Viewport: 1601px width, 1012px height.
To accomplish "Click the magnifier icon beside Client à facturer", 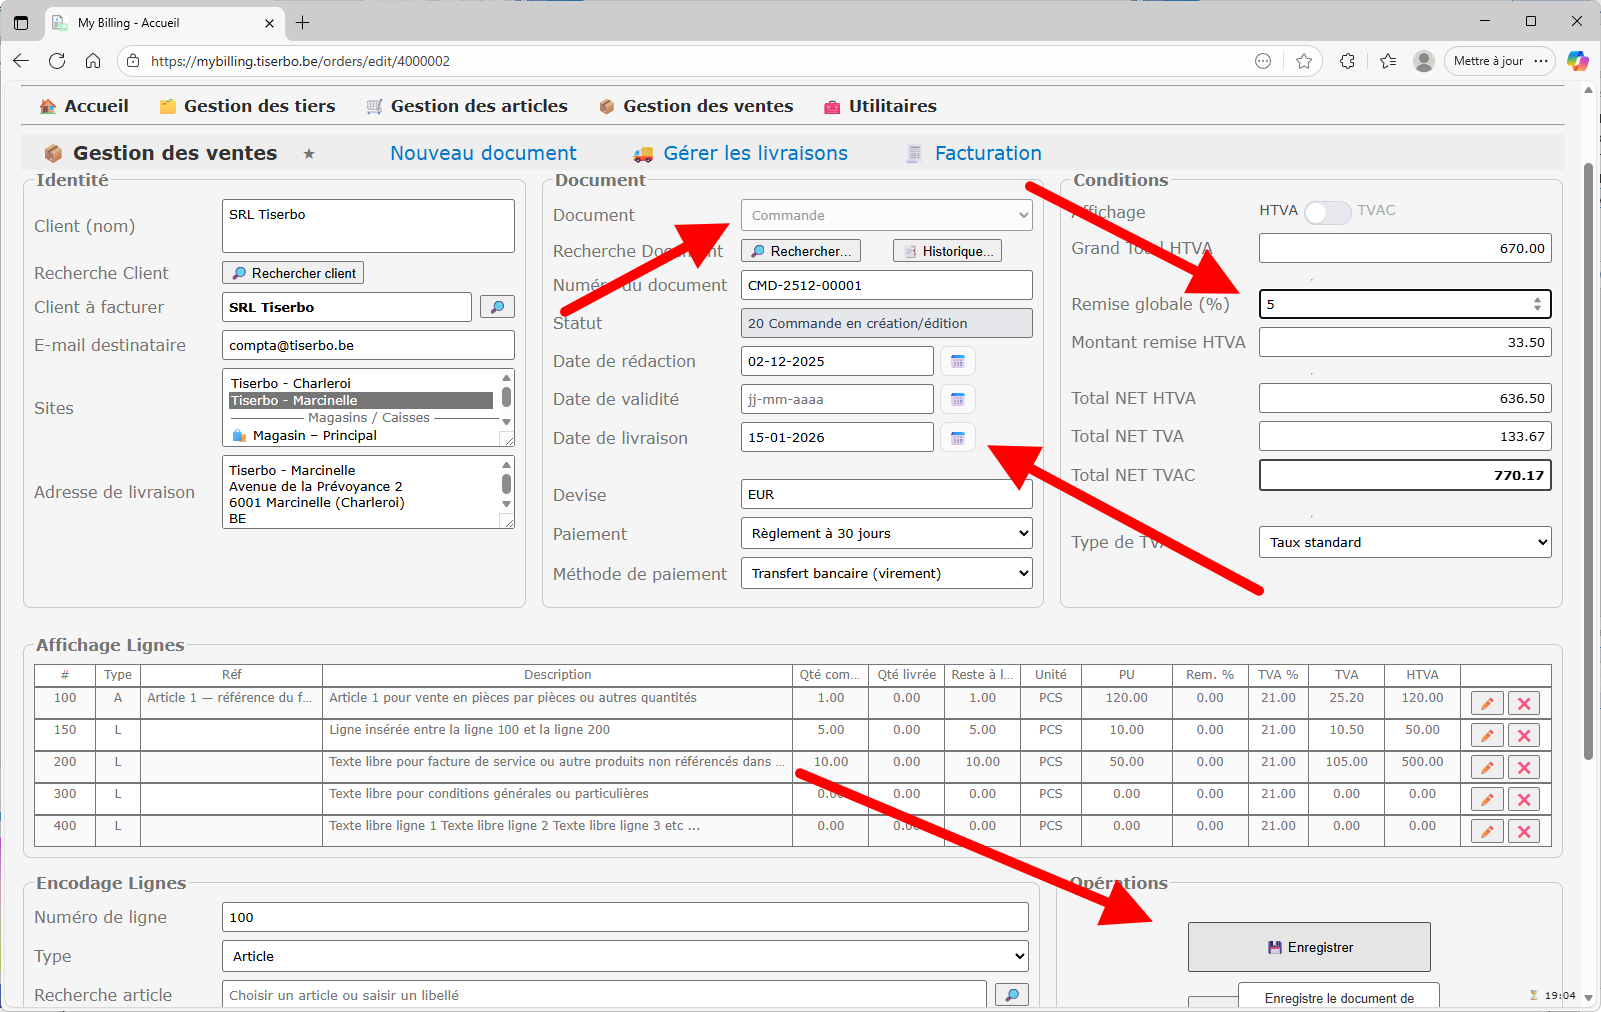I will point(497,307).
